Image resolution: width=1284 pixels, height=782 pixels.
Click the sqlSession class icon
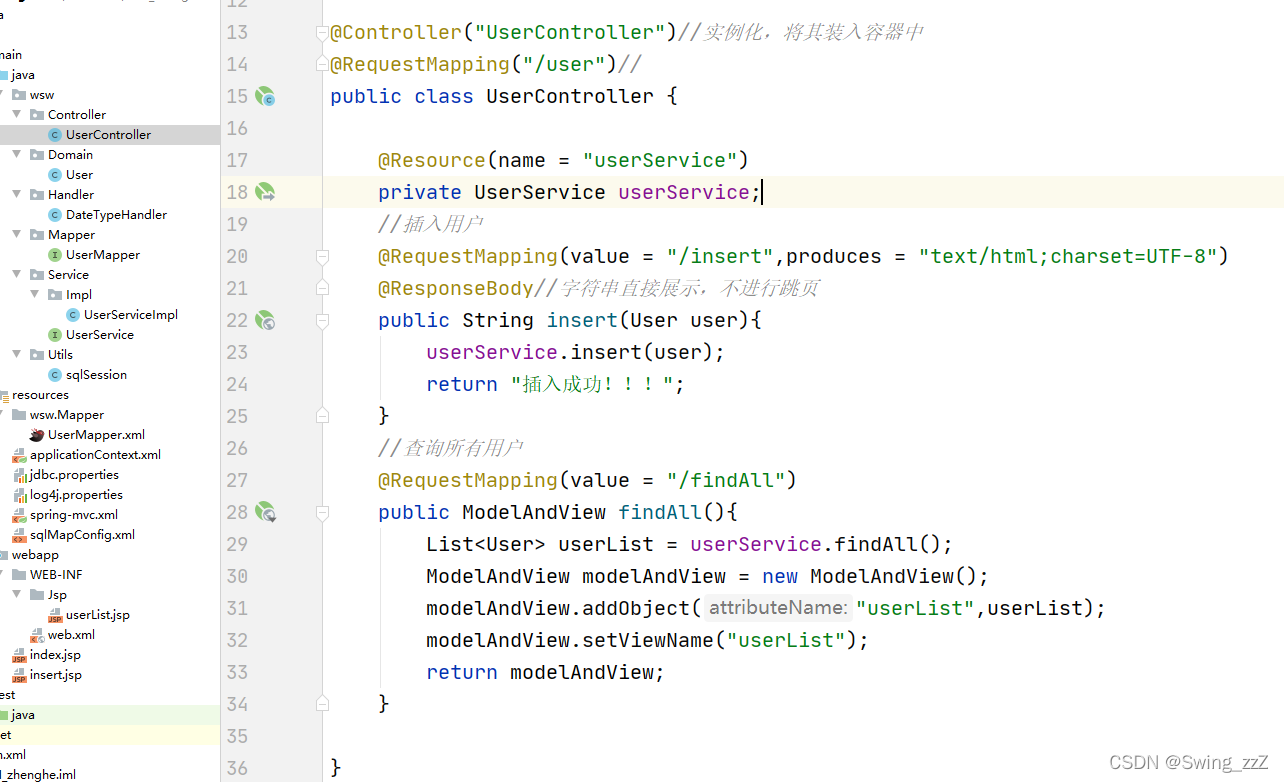(56, 375)
